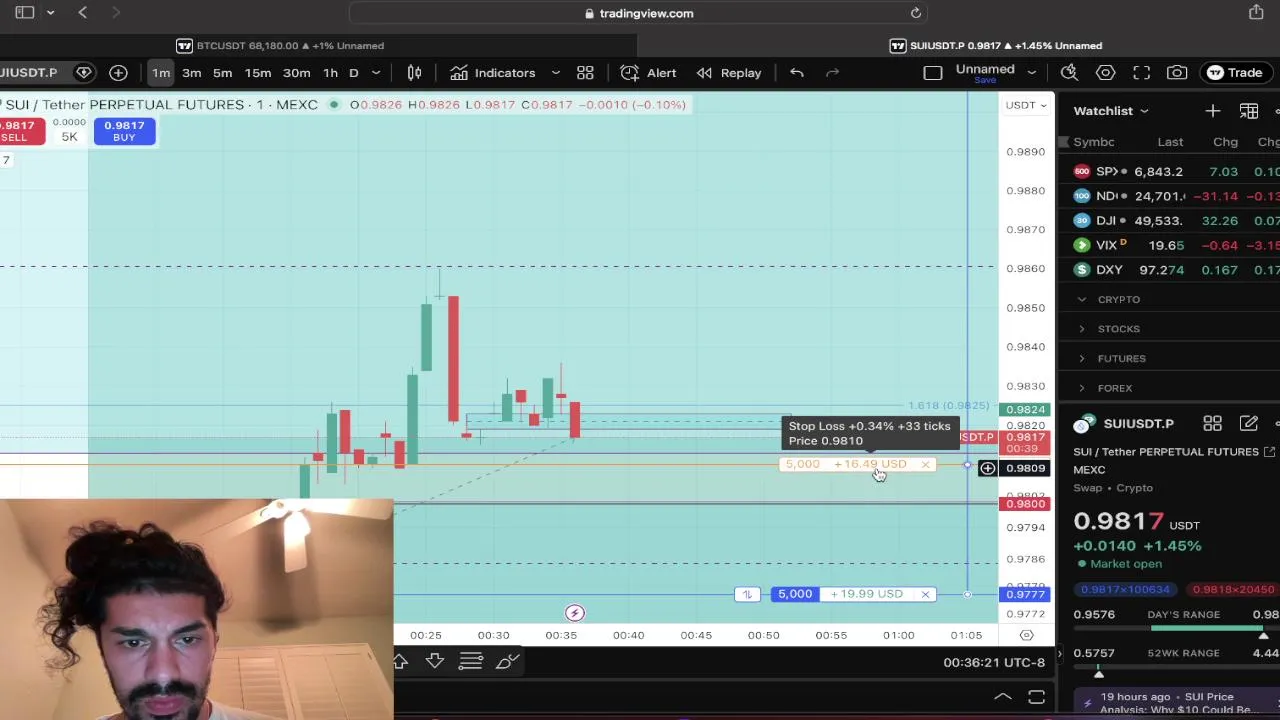Image resolution: width=1280 pixels, height=720 pixels.
Task: Close the 5,000 +19.99 USD order label
Action: 925,594
